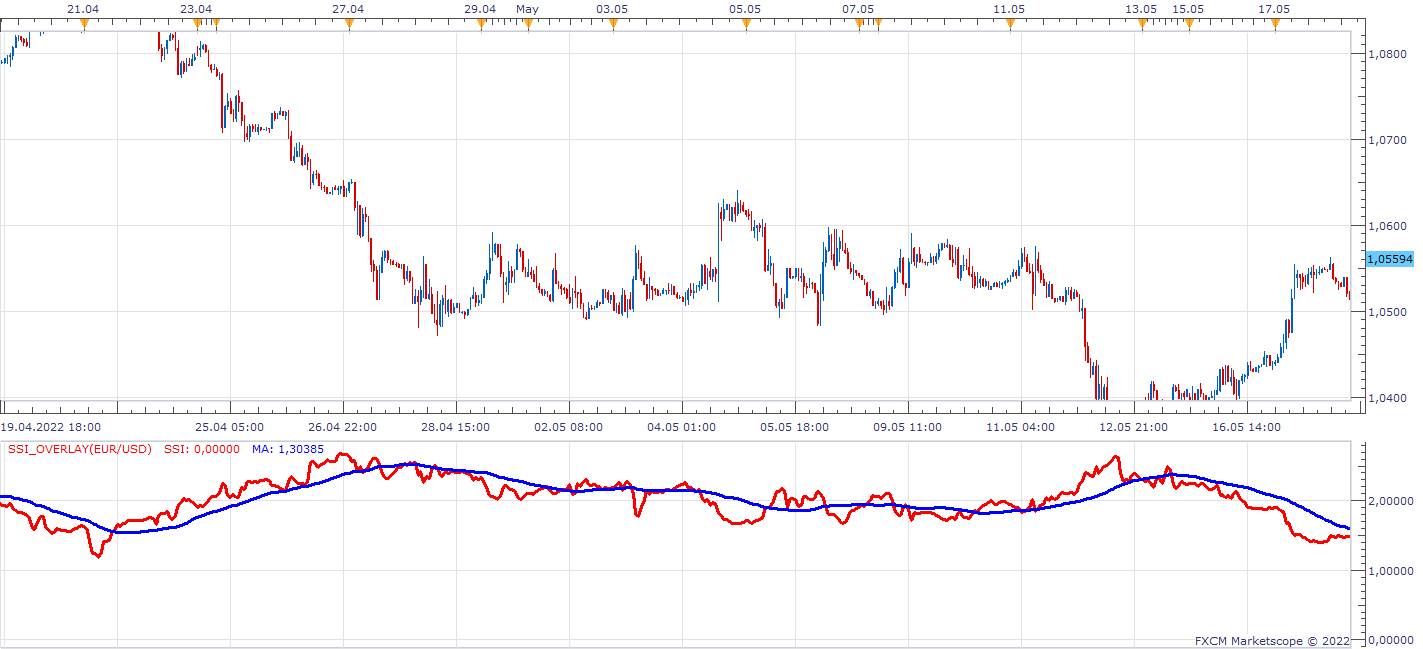Click the orange marker under 11.05
The width and height of the screenshot is (1423, 649).
[x=1010, y=25]
